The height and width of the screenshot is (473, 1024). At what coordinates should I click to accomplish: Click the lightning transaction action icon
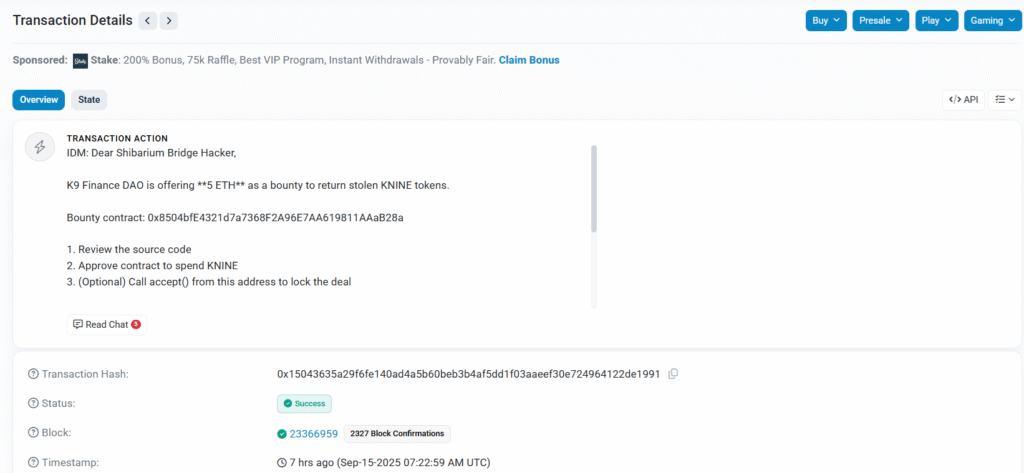click(x=39, y=147)
